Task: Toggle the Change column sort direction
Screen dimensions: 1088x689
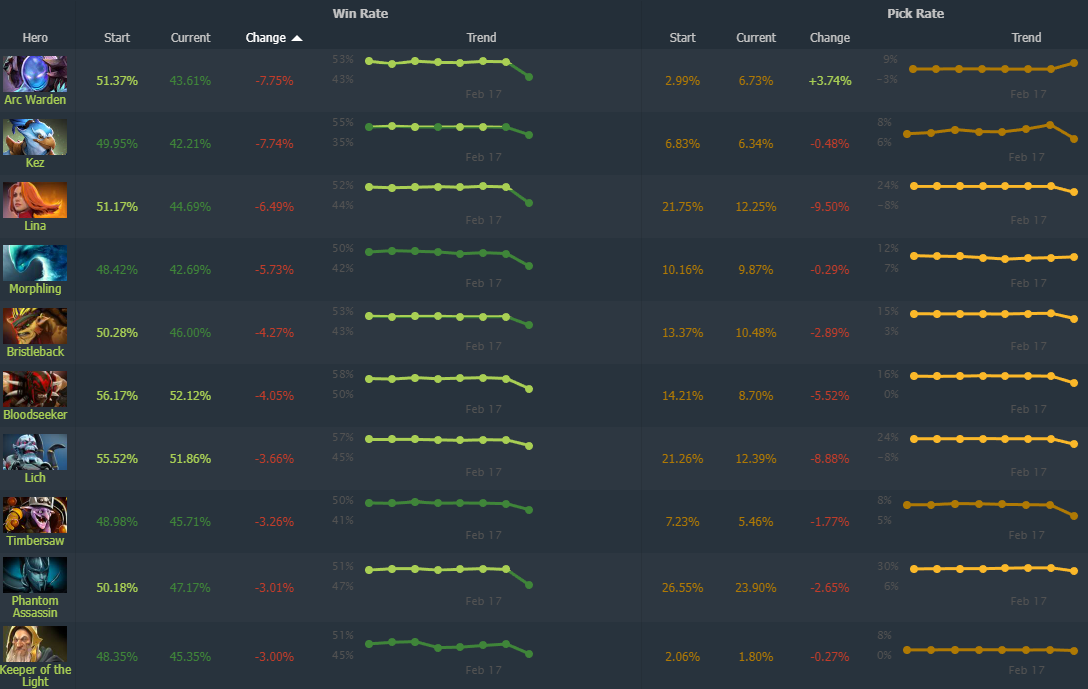Action: [274, 37]
